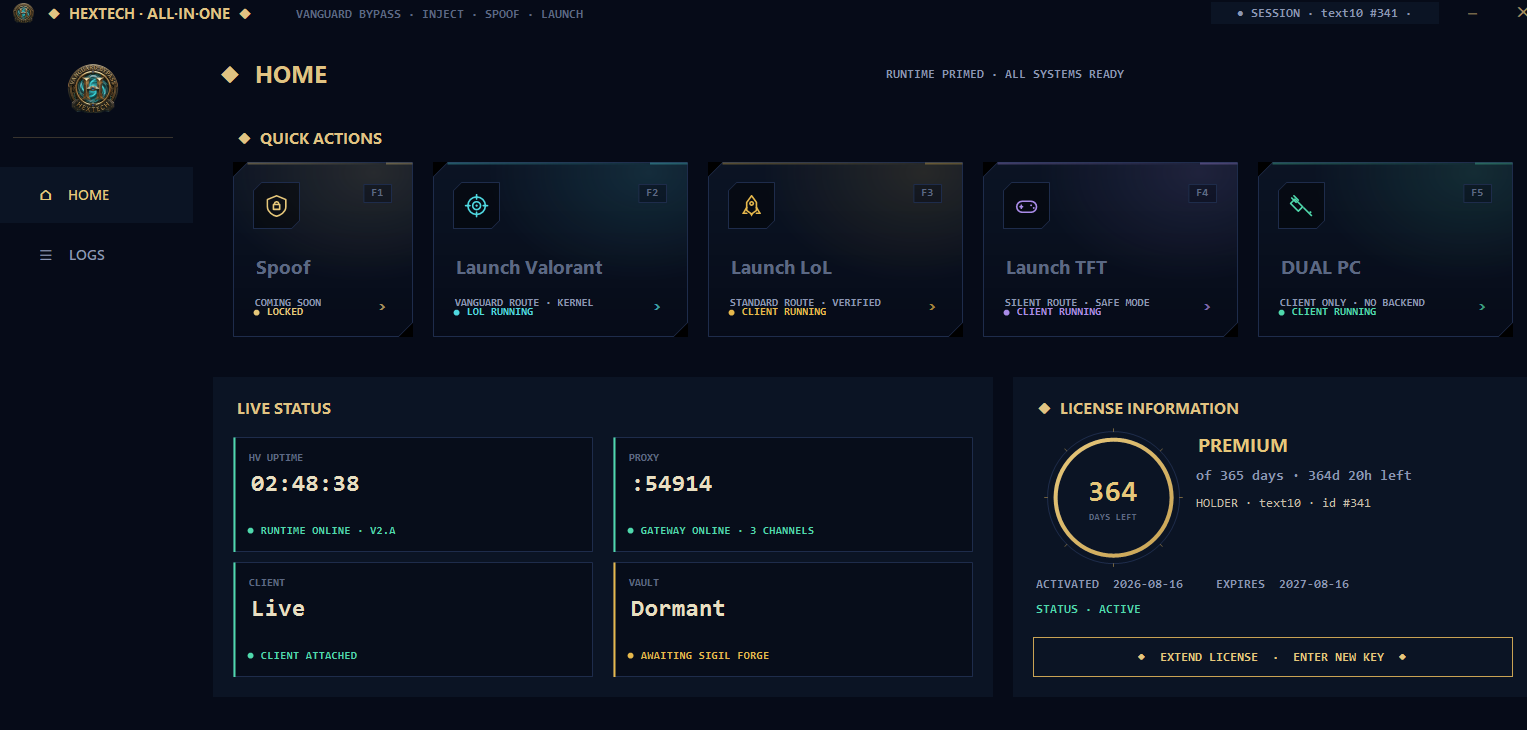Click the crosshair icon on Launch Valorant card
This screenshot has height=730, width=1527.
[477, 206]
